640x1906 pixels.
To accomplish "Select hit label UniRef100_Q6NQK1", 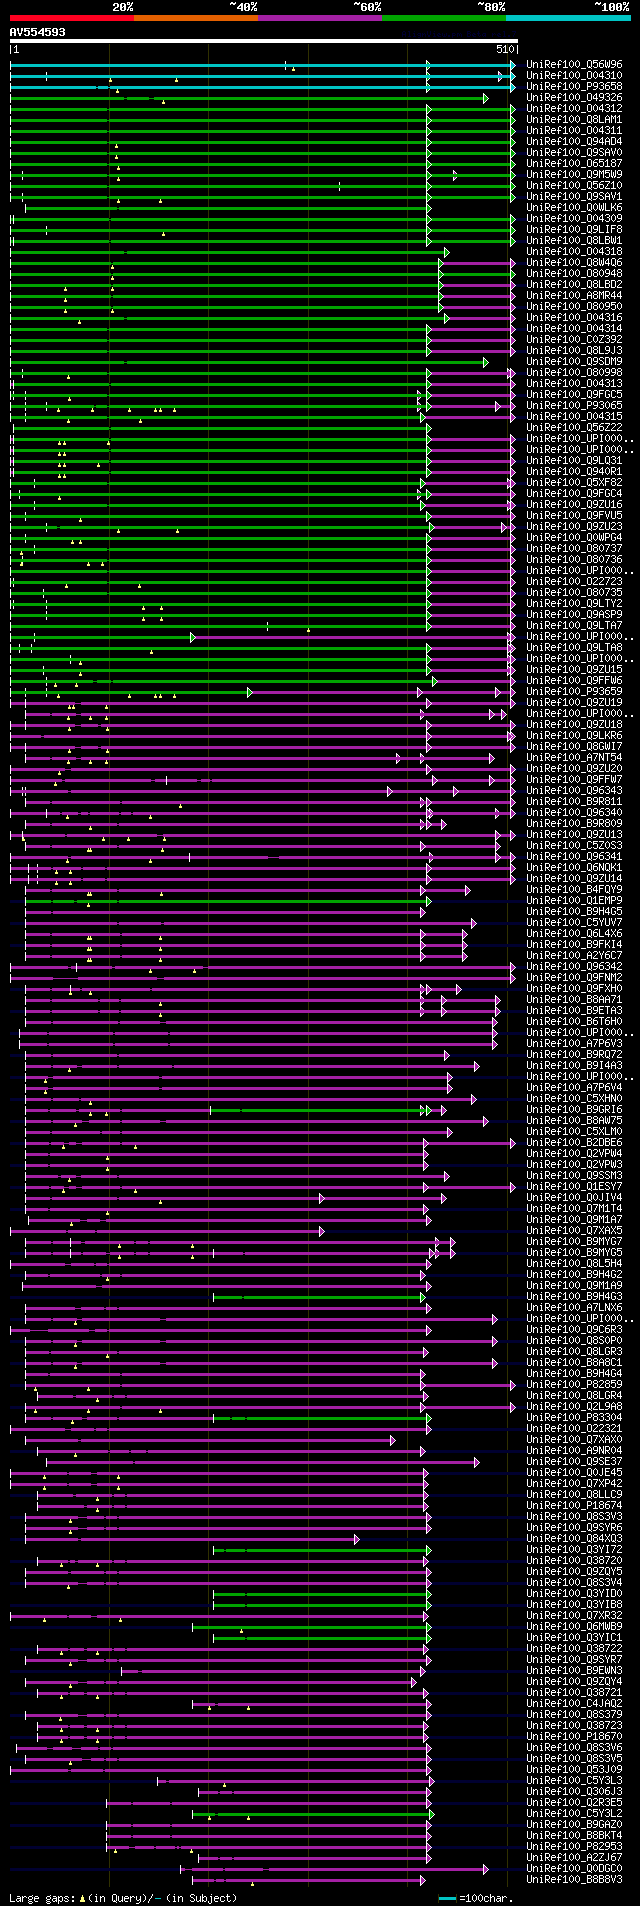I will coord(574,867).
